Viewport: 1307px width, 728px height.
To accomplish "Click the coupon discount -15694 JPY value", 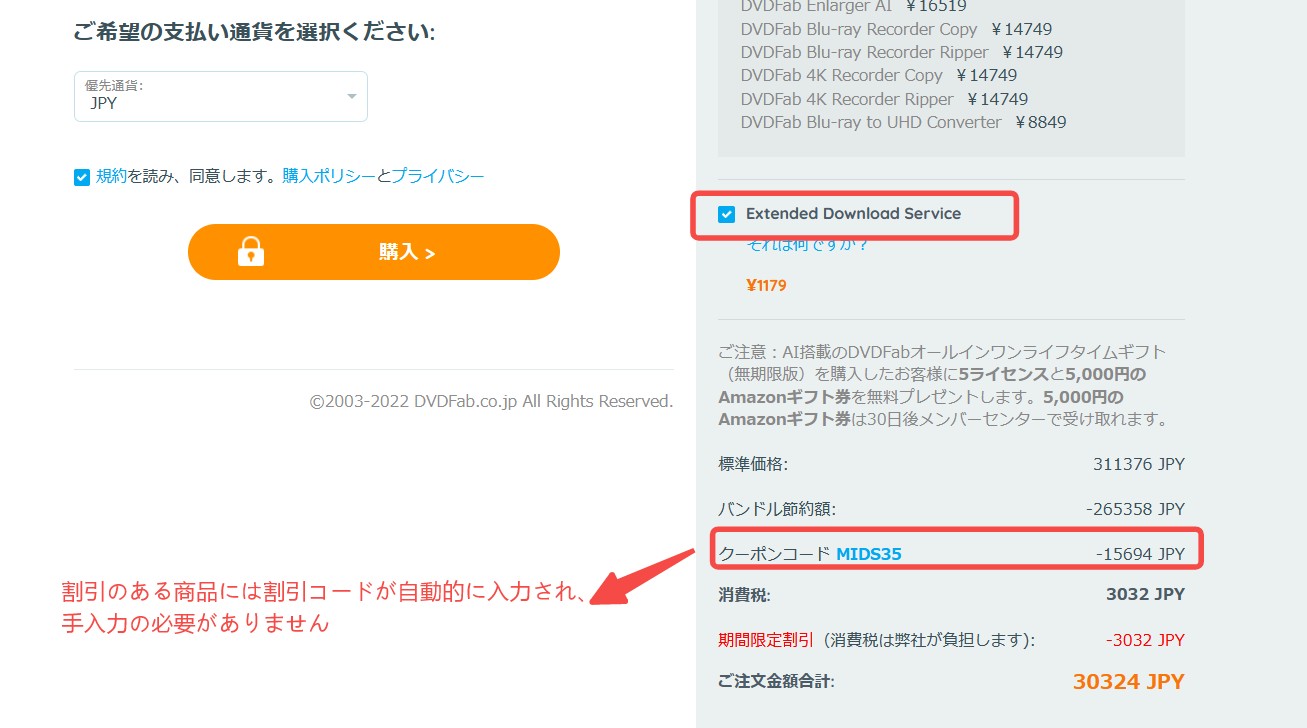I will click(1140, 553).
